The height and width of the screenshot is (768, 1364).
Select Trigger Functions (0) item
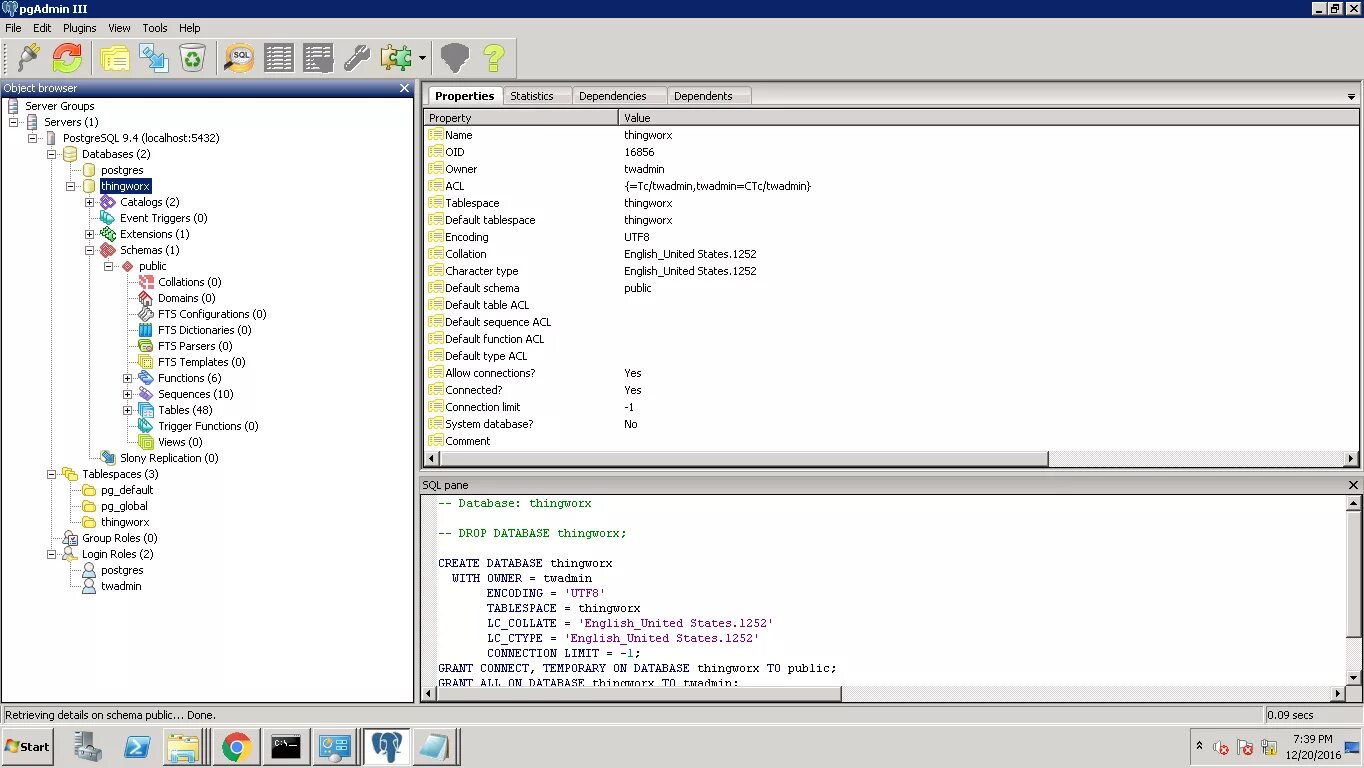(208, 426)
